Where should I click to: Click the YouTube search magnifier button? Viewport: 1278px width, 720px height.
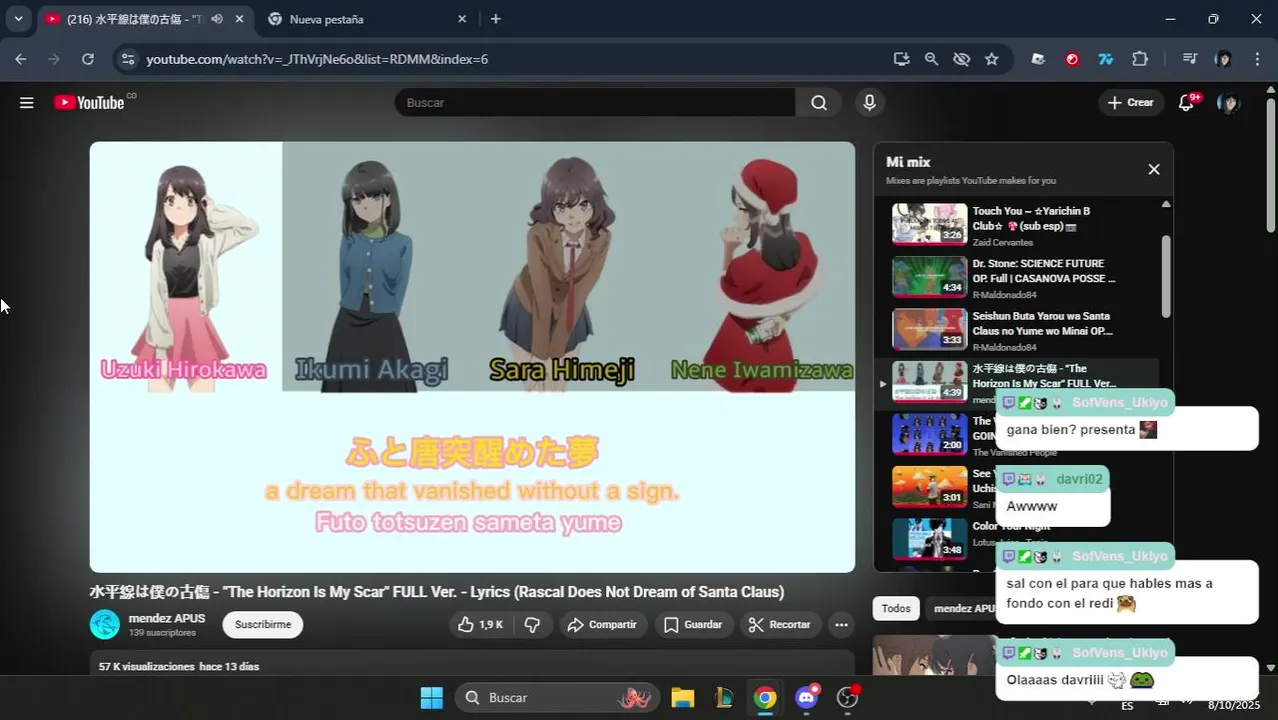819,102
